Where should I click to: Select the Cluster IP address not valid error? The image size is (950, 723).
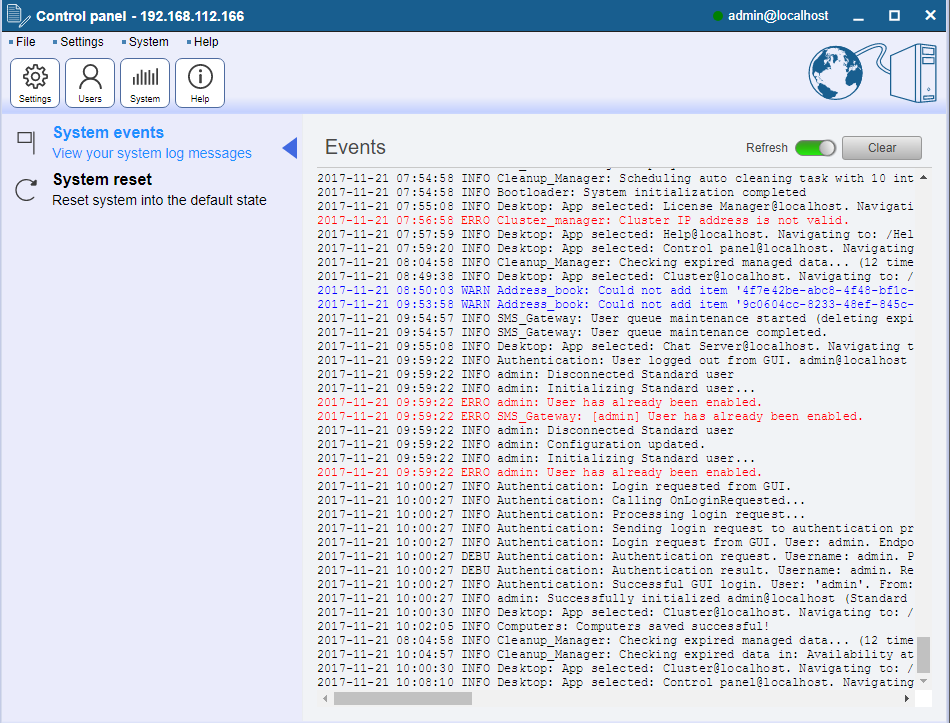(583, 220)
